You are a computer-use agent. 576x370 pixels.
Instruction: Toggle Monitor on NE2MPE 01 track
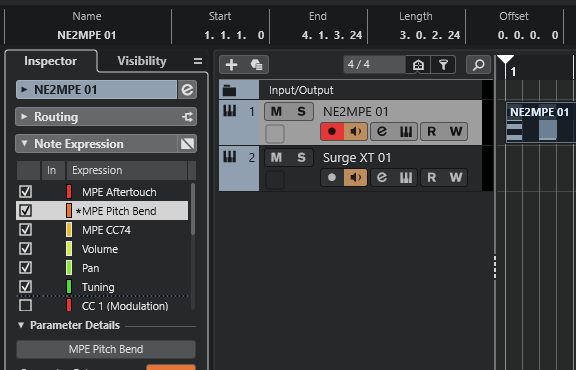[356, 132]
